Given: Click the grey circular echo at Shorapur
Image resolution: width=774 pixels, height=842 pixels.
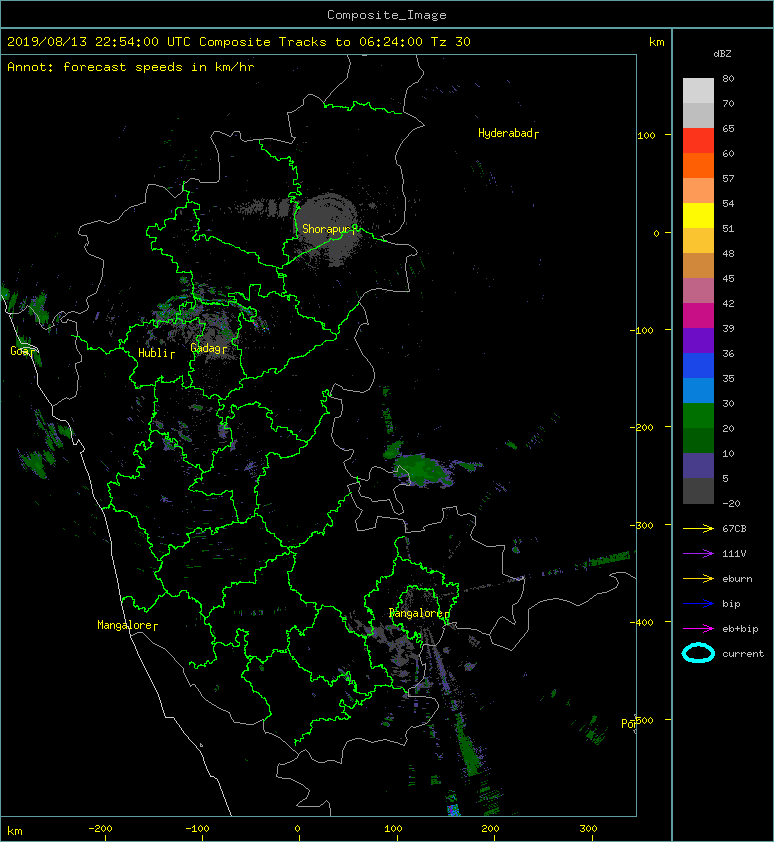Looking at the screenshot, I should tap(328, 230).
